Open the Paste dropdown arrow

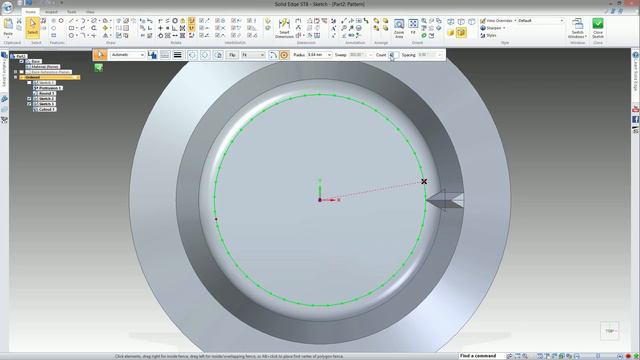(x=8, y=37)
